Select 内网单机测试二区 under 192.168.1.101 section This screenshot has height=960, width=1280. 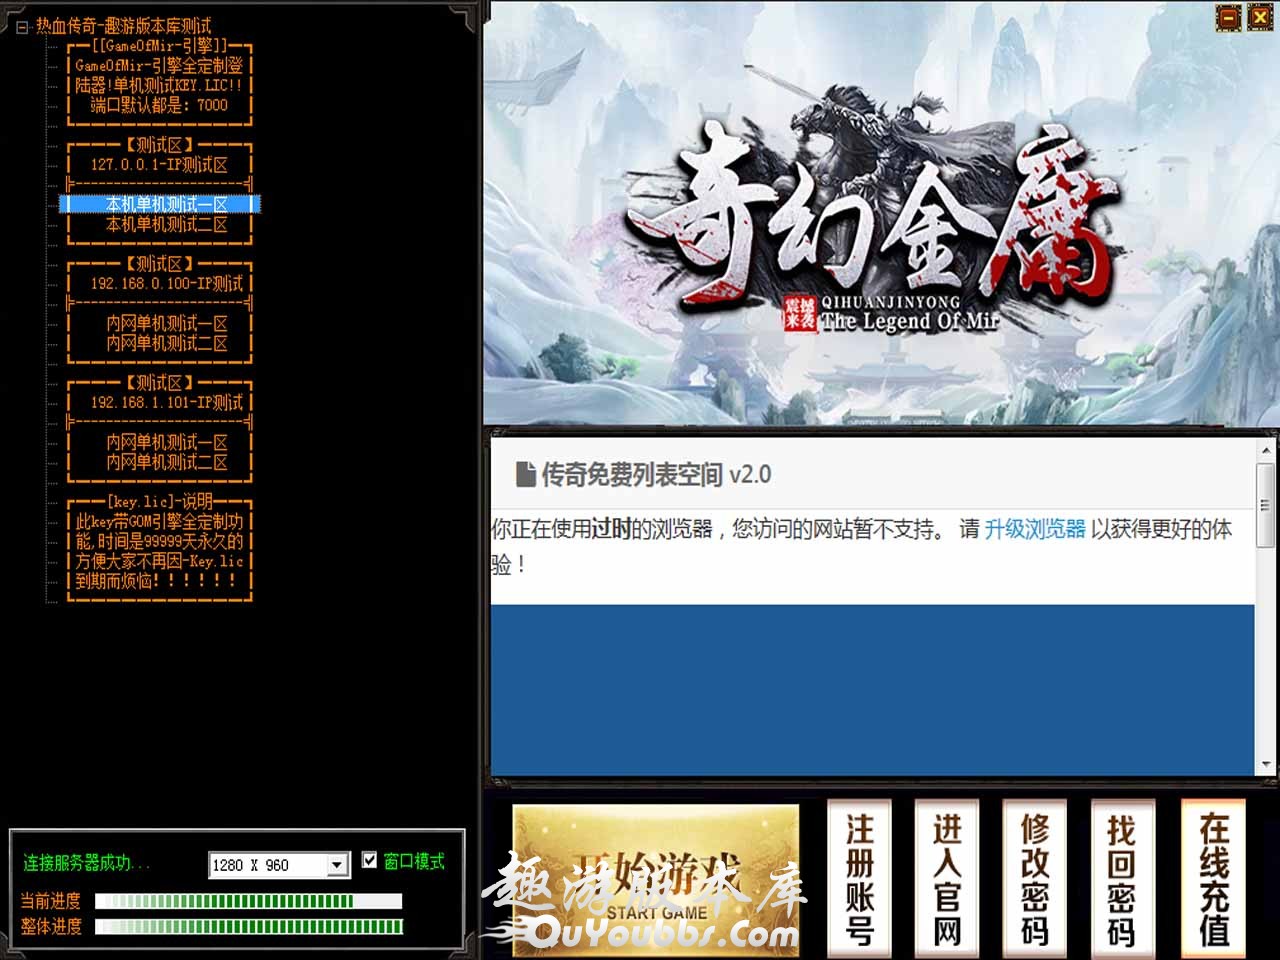[x=166, y=462]
